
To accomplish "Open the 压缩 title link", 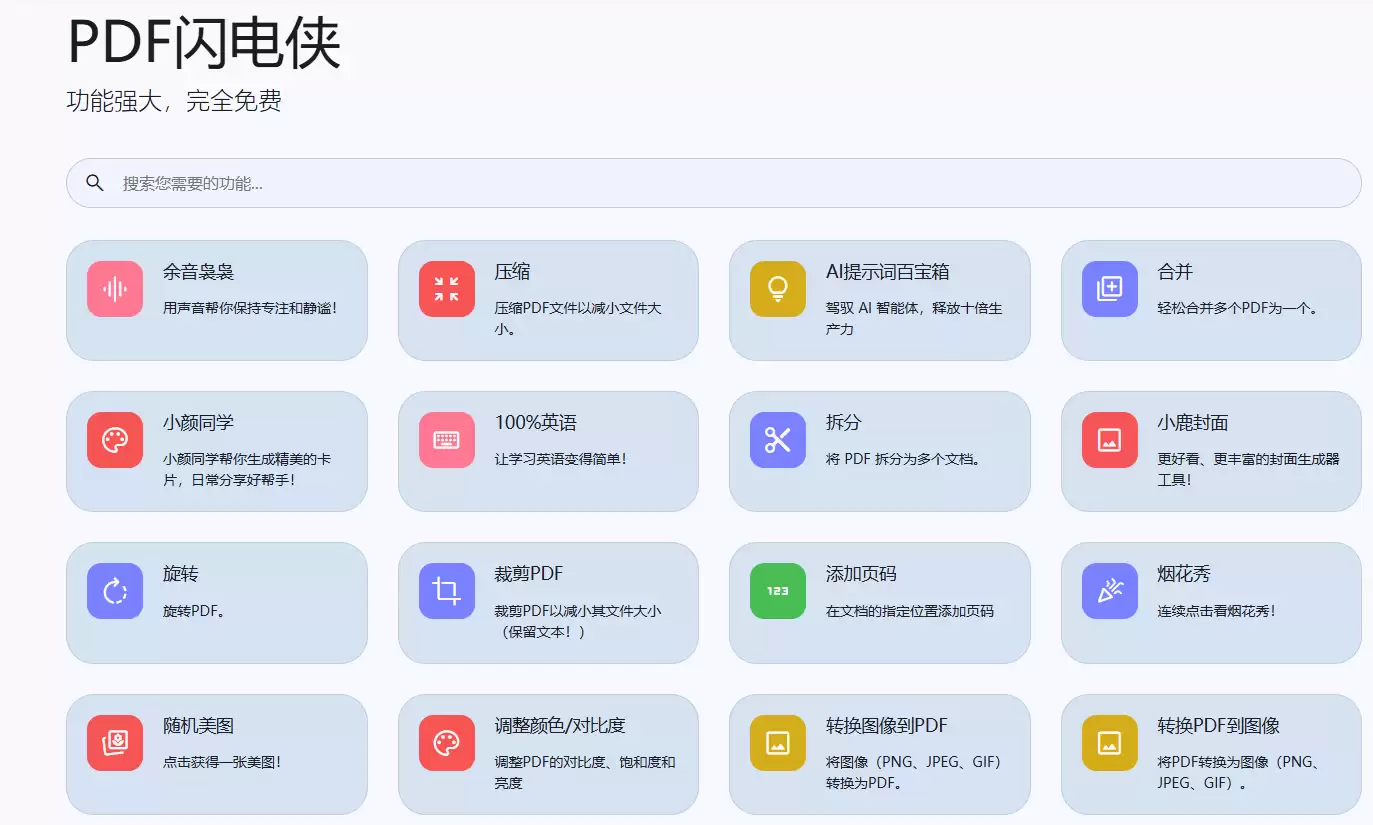I will click(x=512, y=272).
